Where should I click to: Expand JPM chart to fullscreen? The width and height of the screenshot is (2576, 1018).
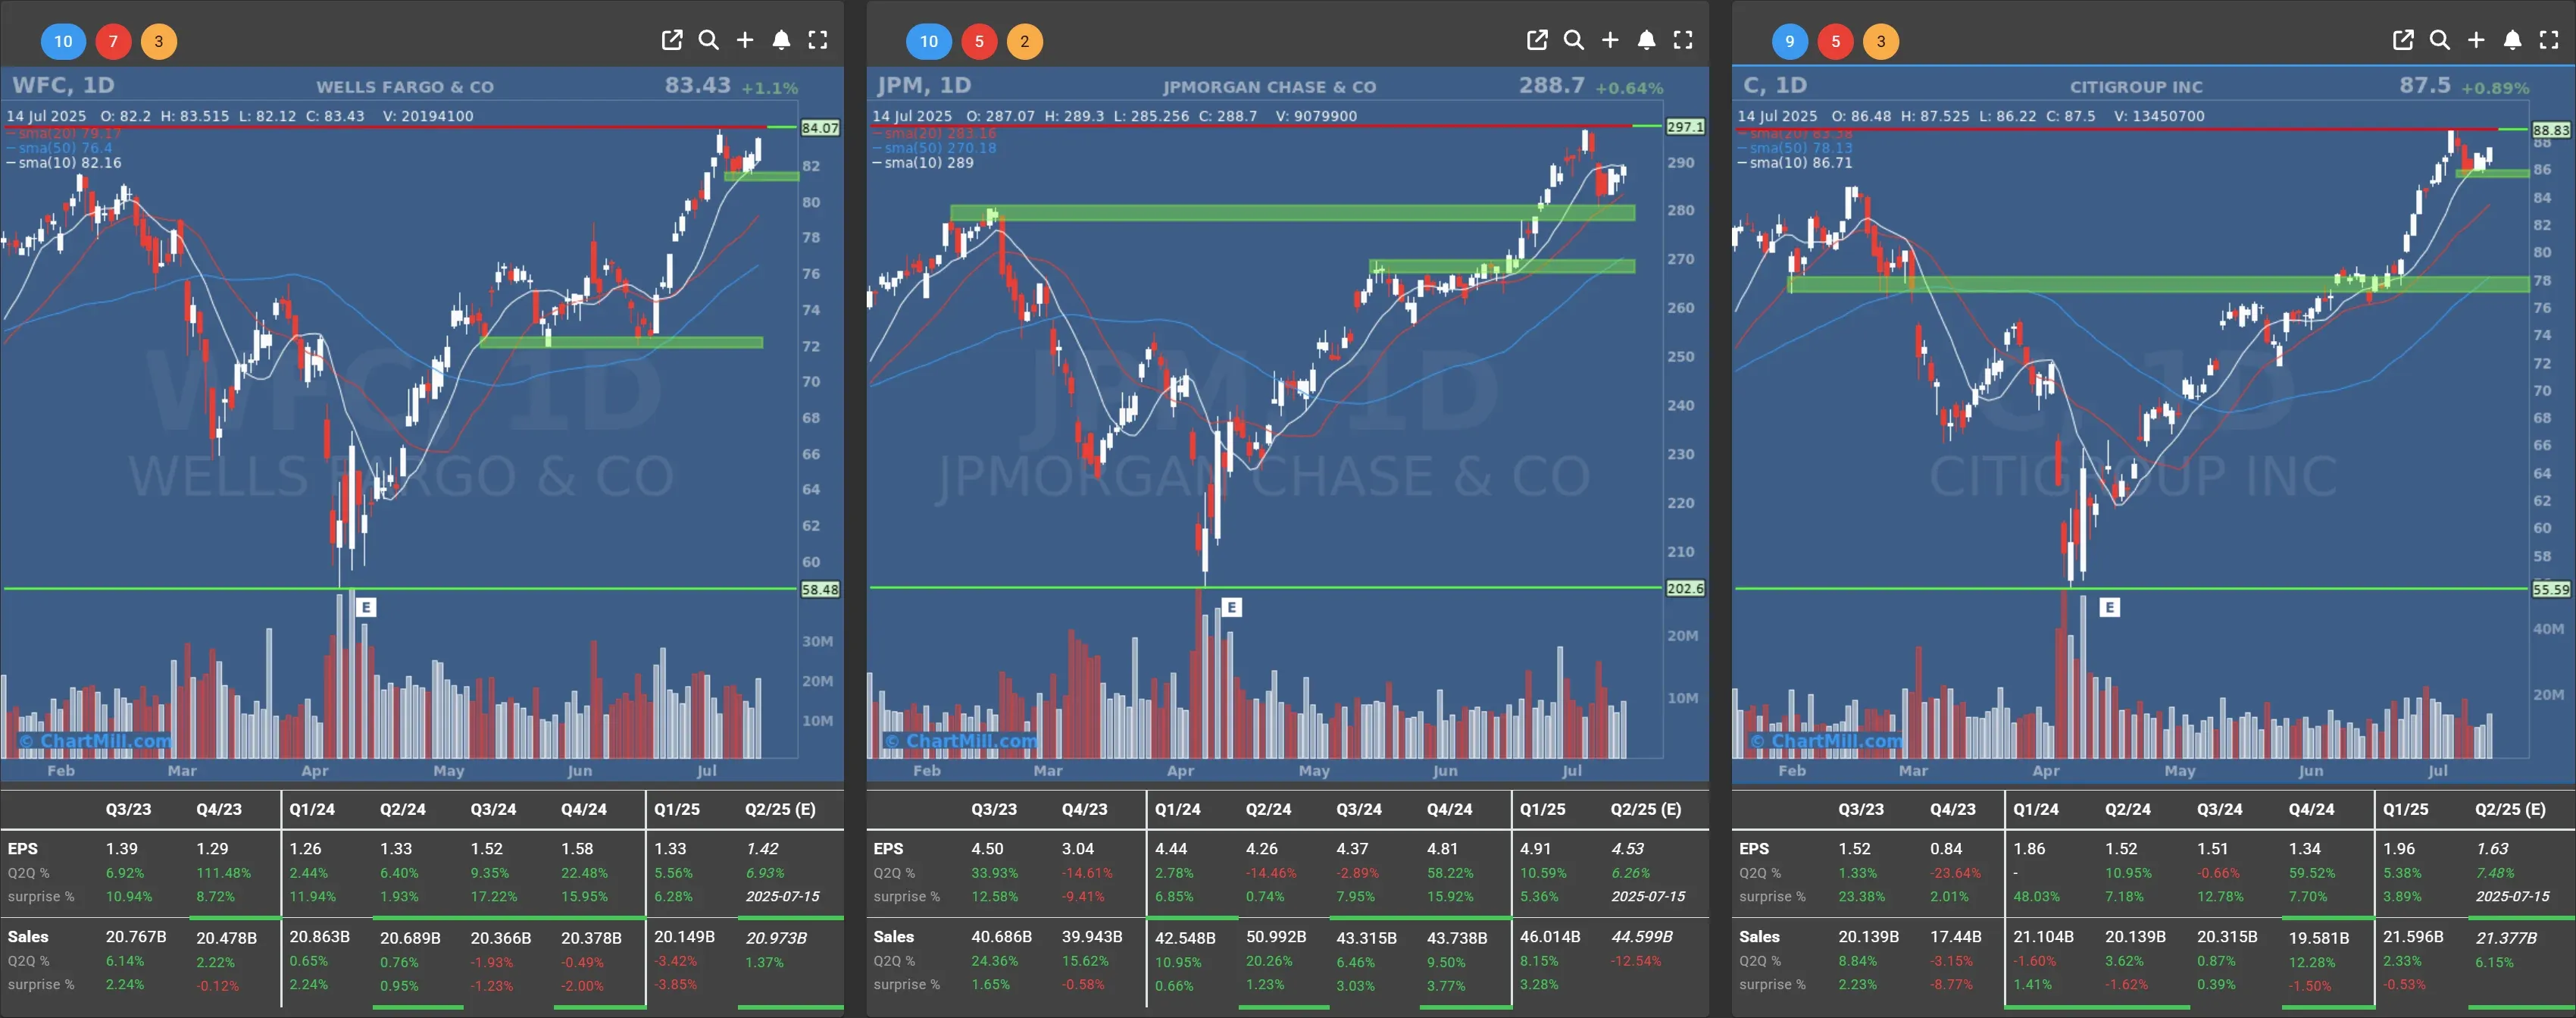tap(1683, 40)
